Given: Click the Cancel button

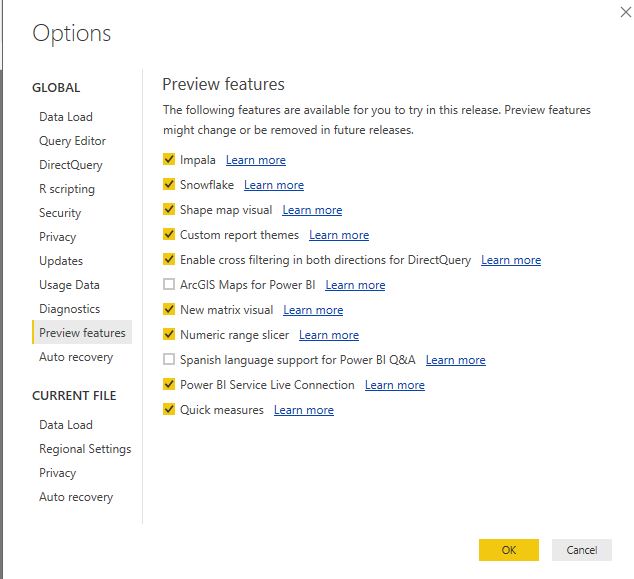Looking at the screenshot, I should [x=581, y=550].
